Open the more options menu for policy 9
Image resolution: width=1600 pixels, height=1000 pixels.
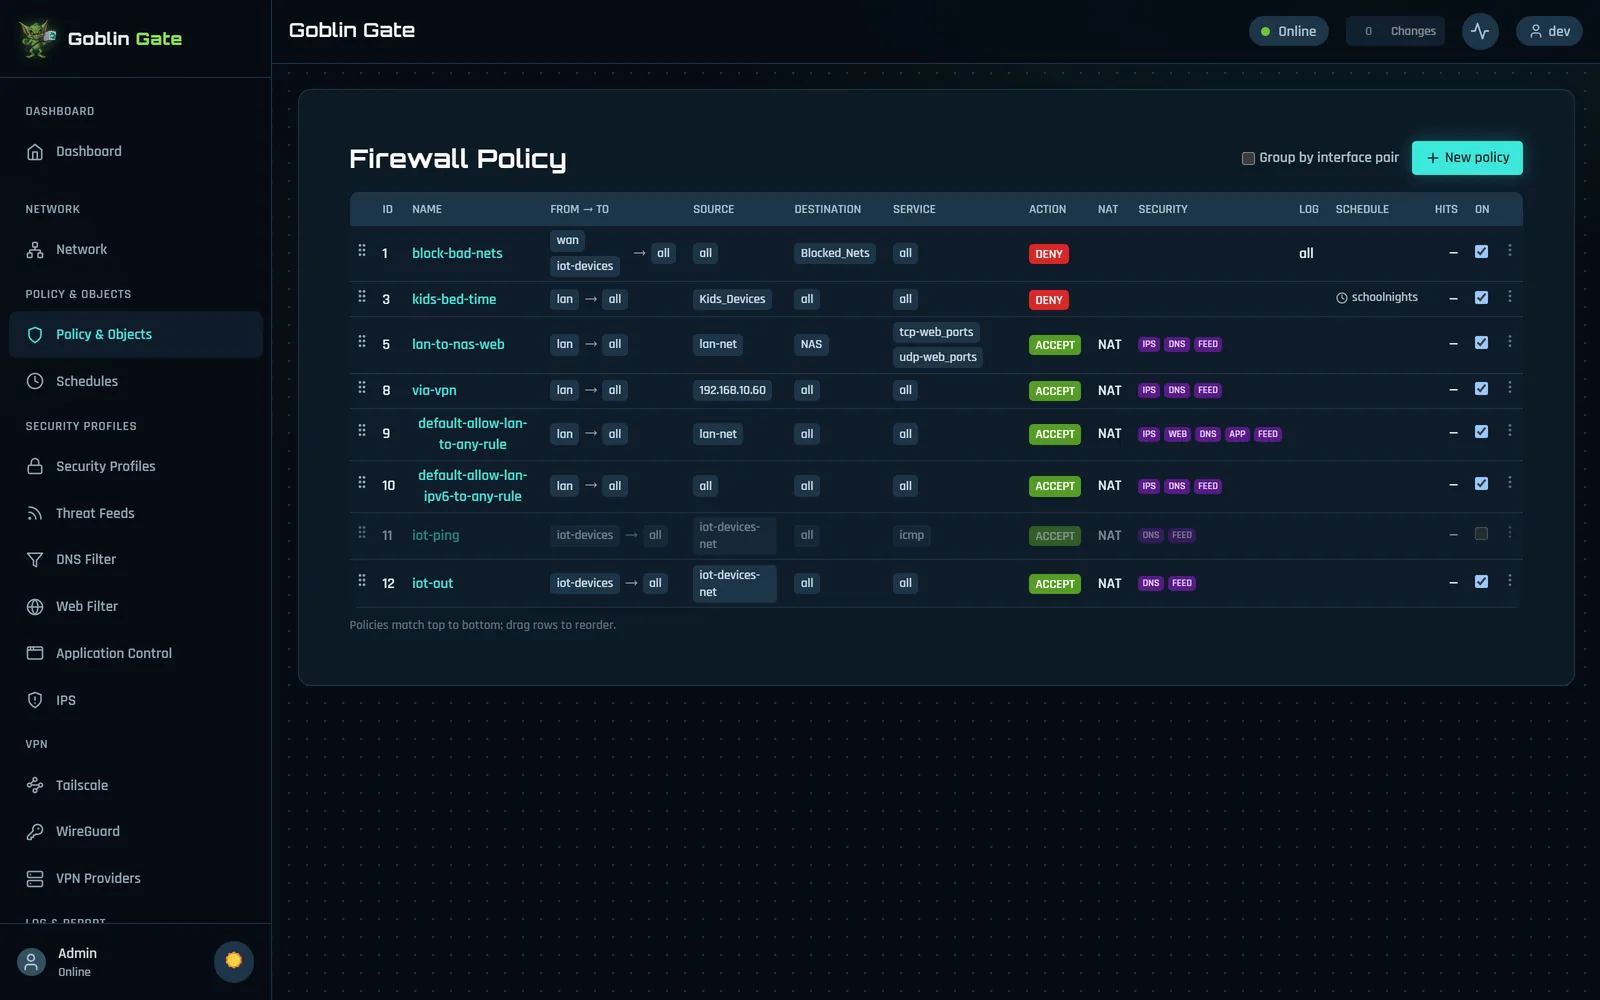[1510, 431]
